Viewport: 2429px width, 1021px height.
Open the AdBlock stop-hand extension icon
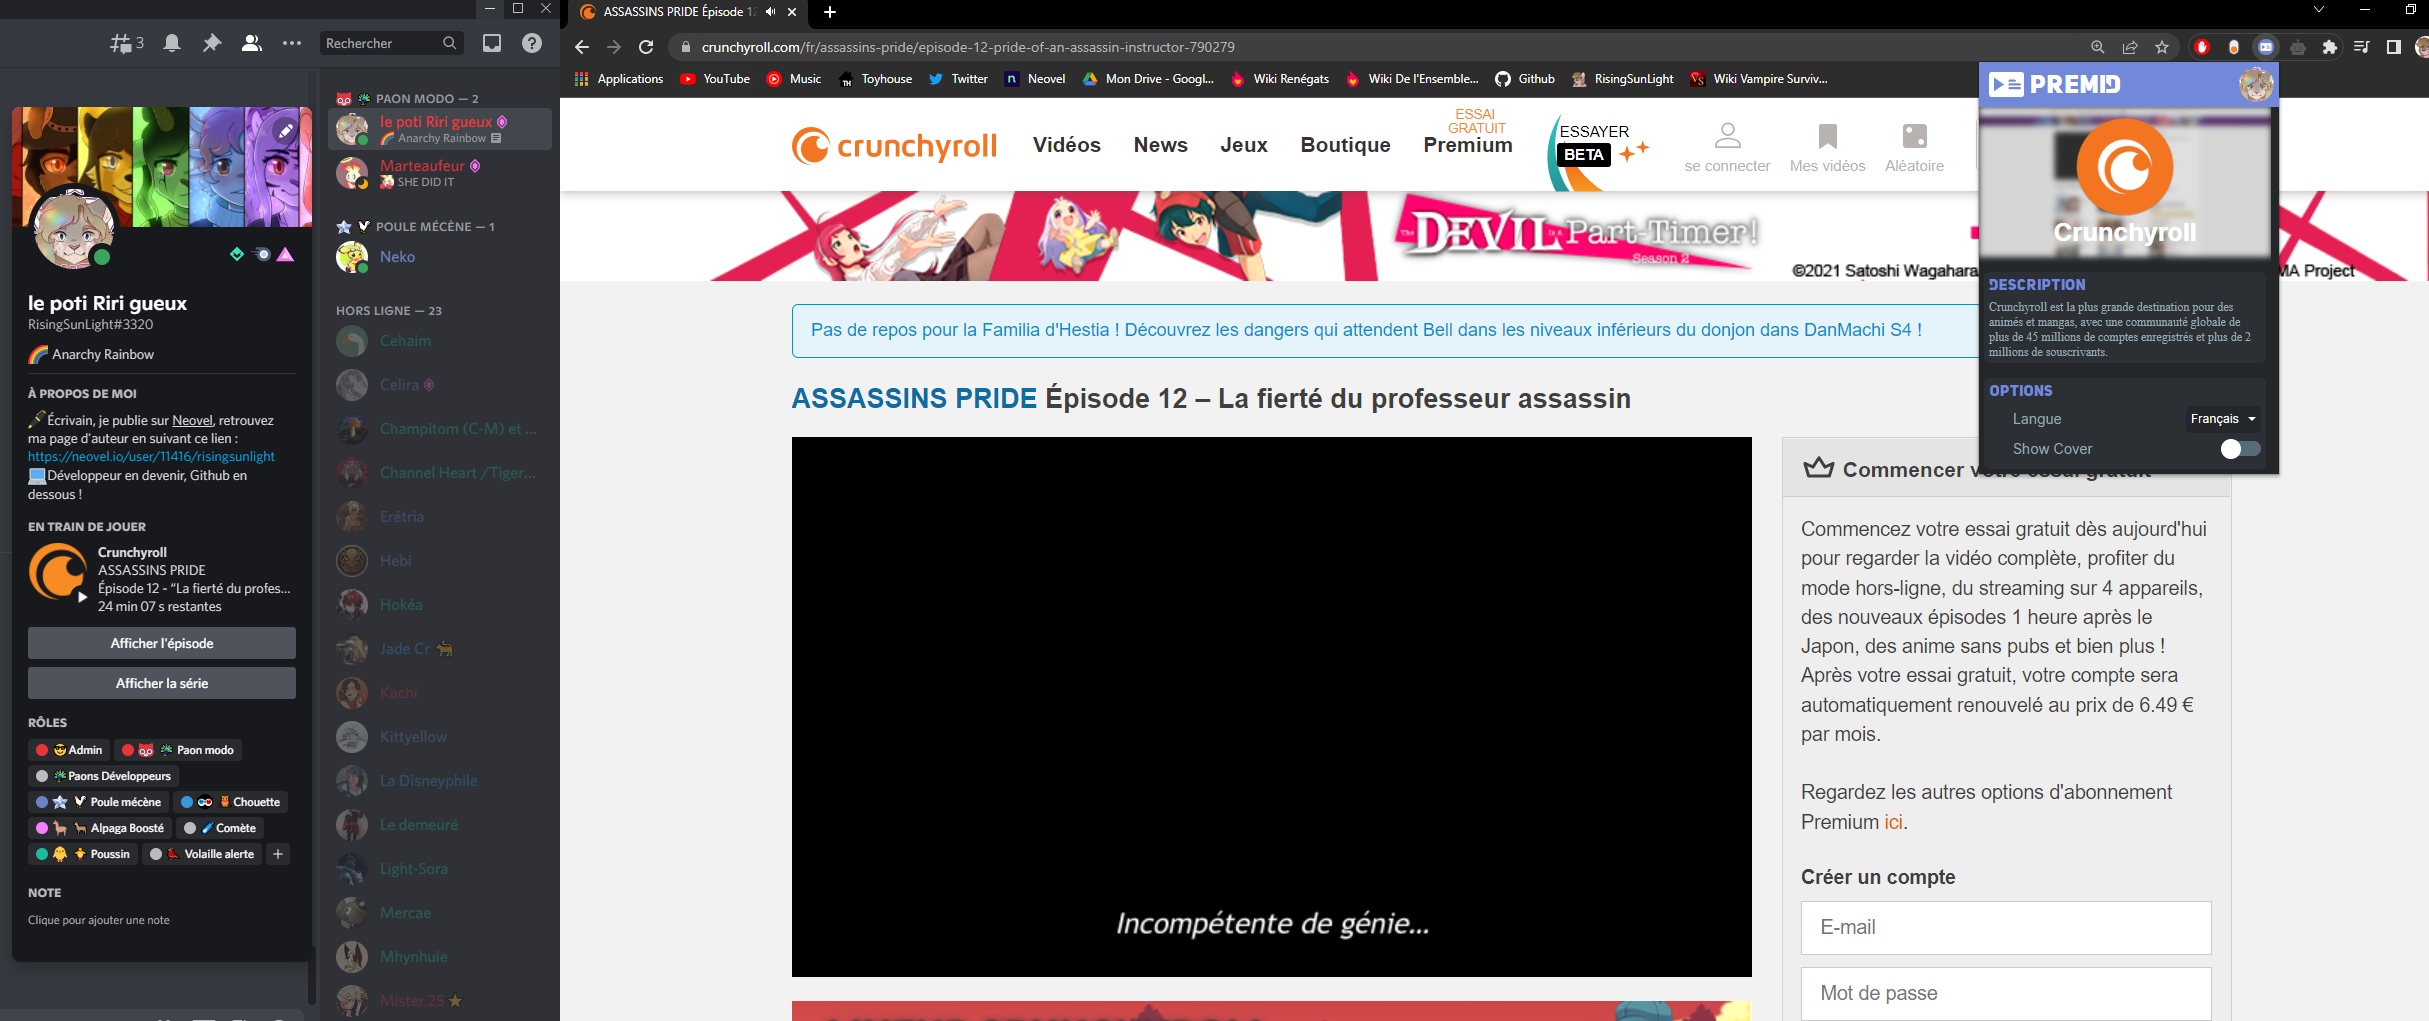tap(2201, 47)
